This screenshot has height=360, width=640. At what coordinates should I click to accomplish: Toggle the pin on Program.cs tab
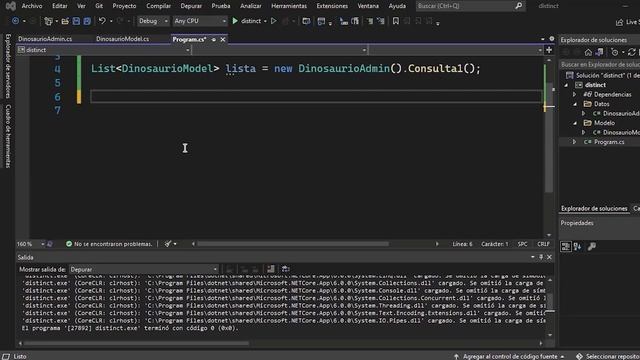(213, 40)
